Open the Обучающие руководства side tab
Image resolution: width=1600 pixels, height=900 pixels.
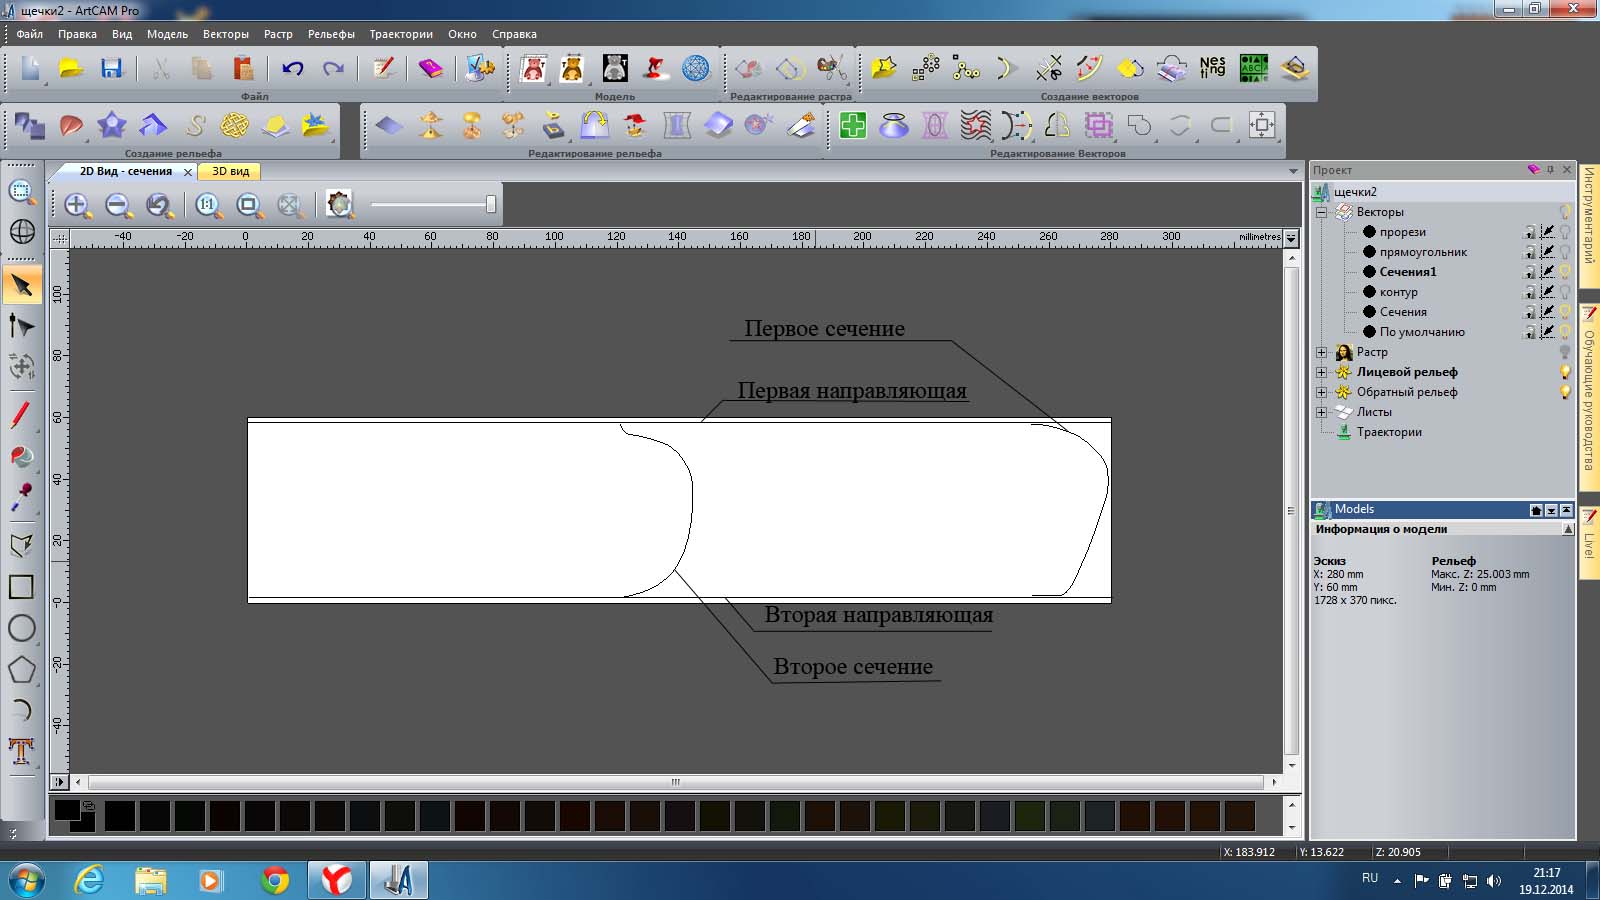tap(1589, 399)
